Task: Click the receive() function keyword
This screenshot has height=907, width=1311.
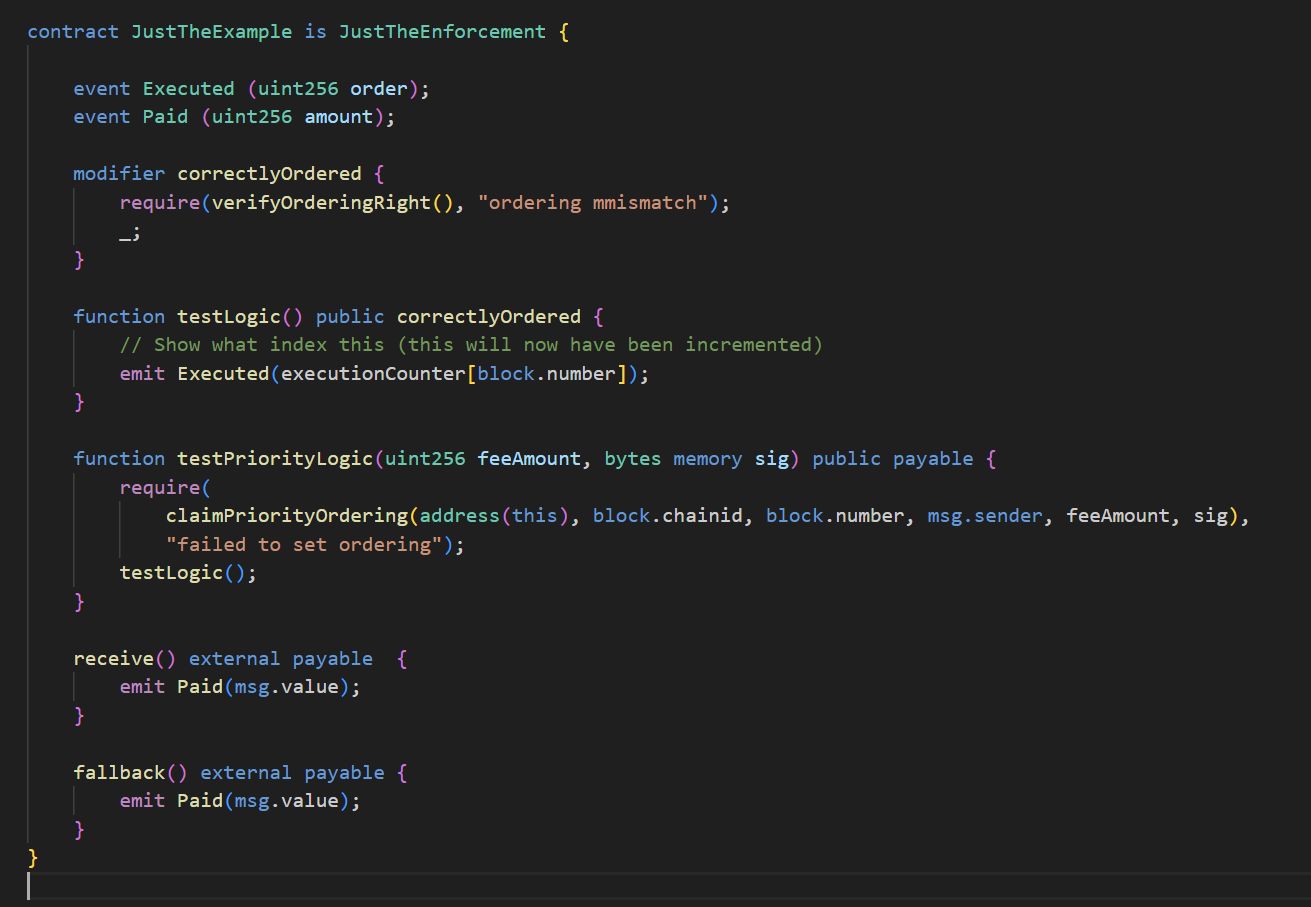Action: pyautogui.click(x=125, y=659)
